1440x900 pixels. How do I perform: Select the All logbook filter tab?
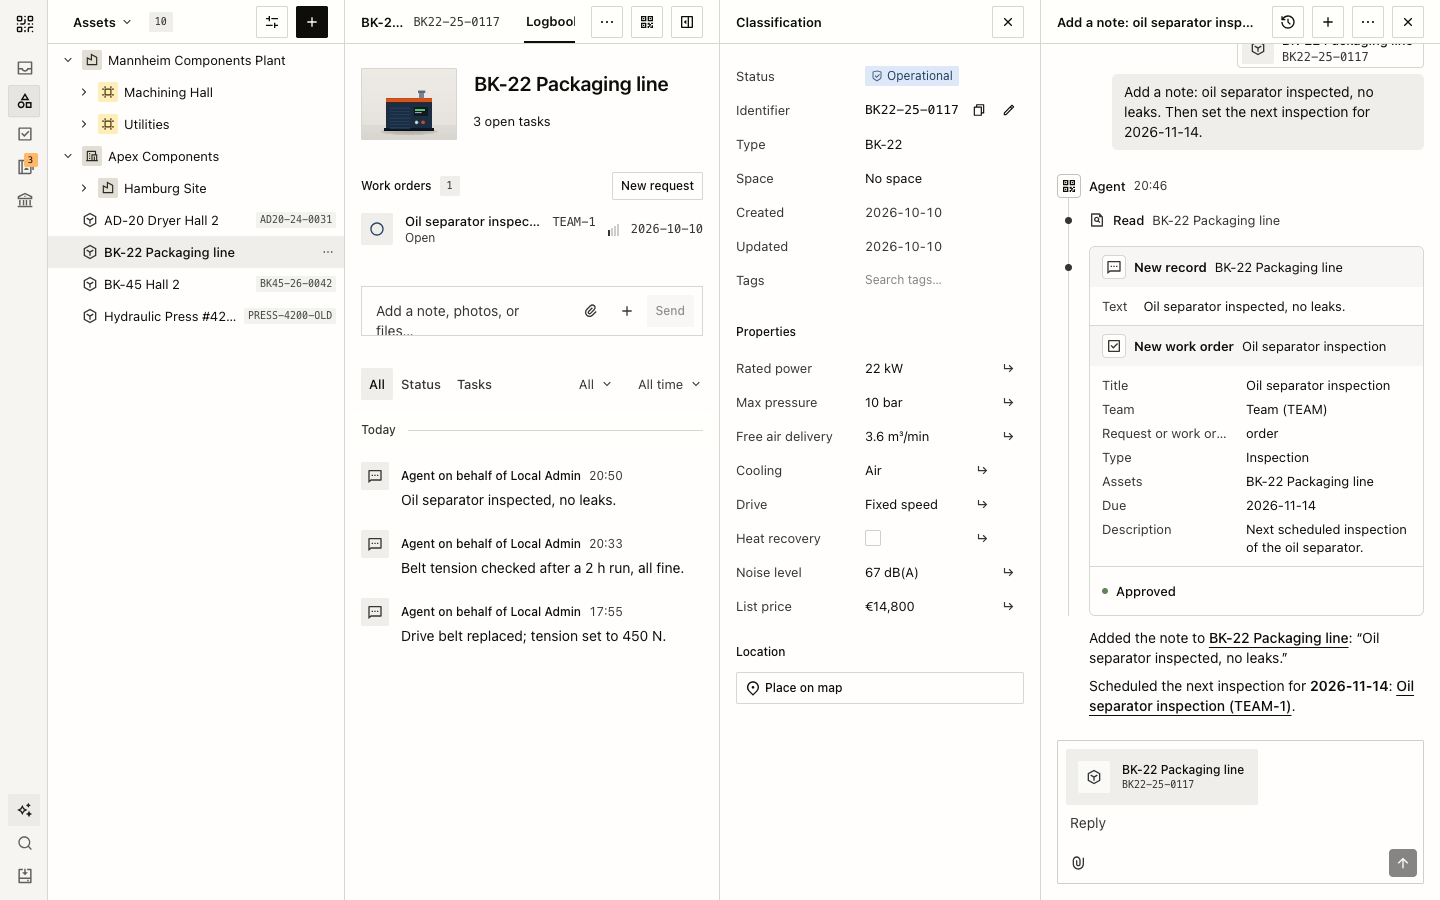click(x=377, y=384)
